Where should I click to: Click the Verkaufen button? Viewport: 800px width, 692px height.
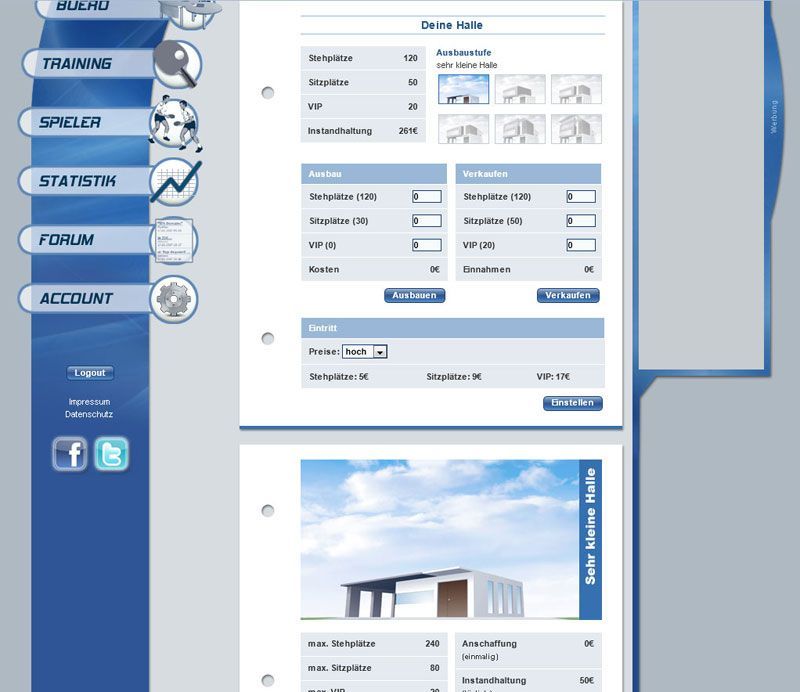tap(568, 295)
